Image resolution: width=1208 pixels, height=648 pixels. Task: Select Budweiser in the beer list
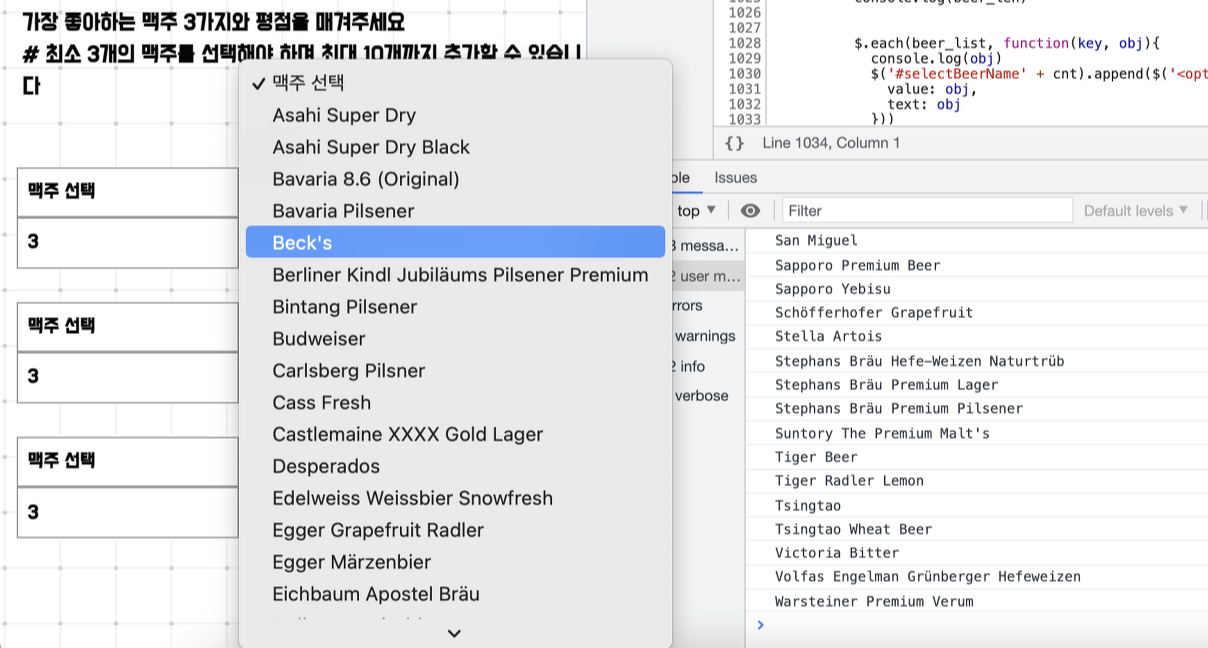pos(455,339)
